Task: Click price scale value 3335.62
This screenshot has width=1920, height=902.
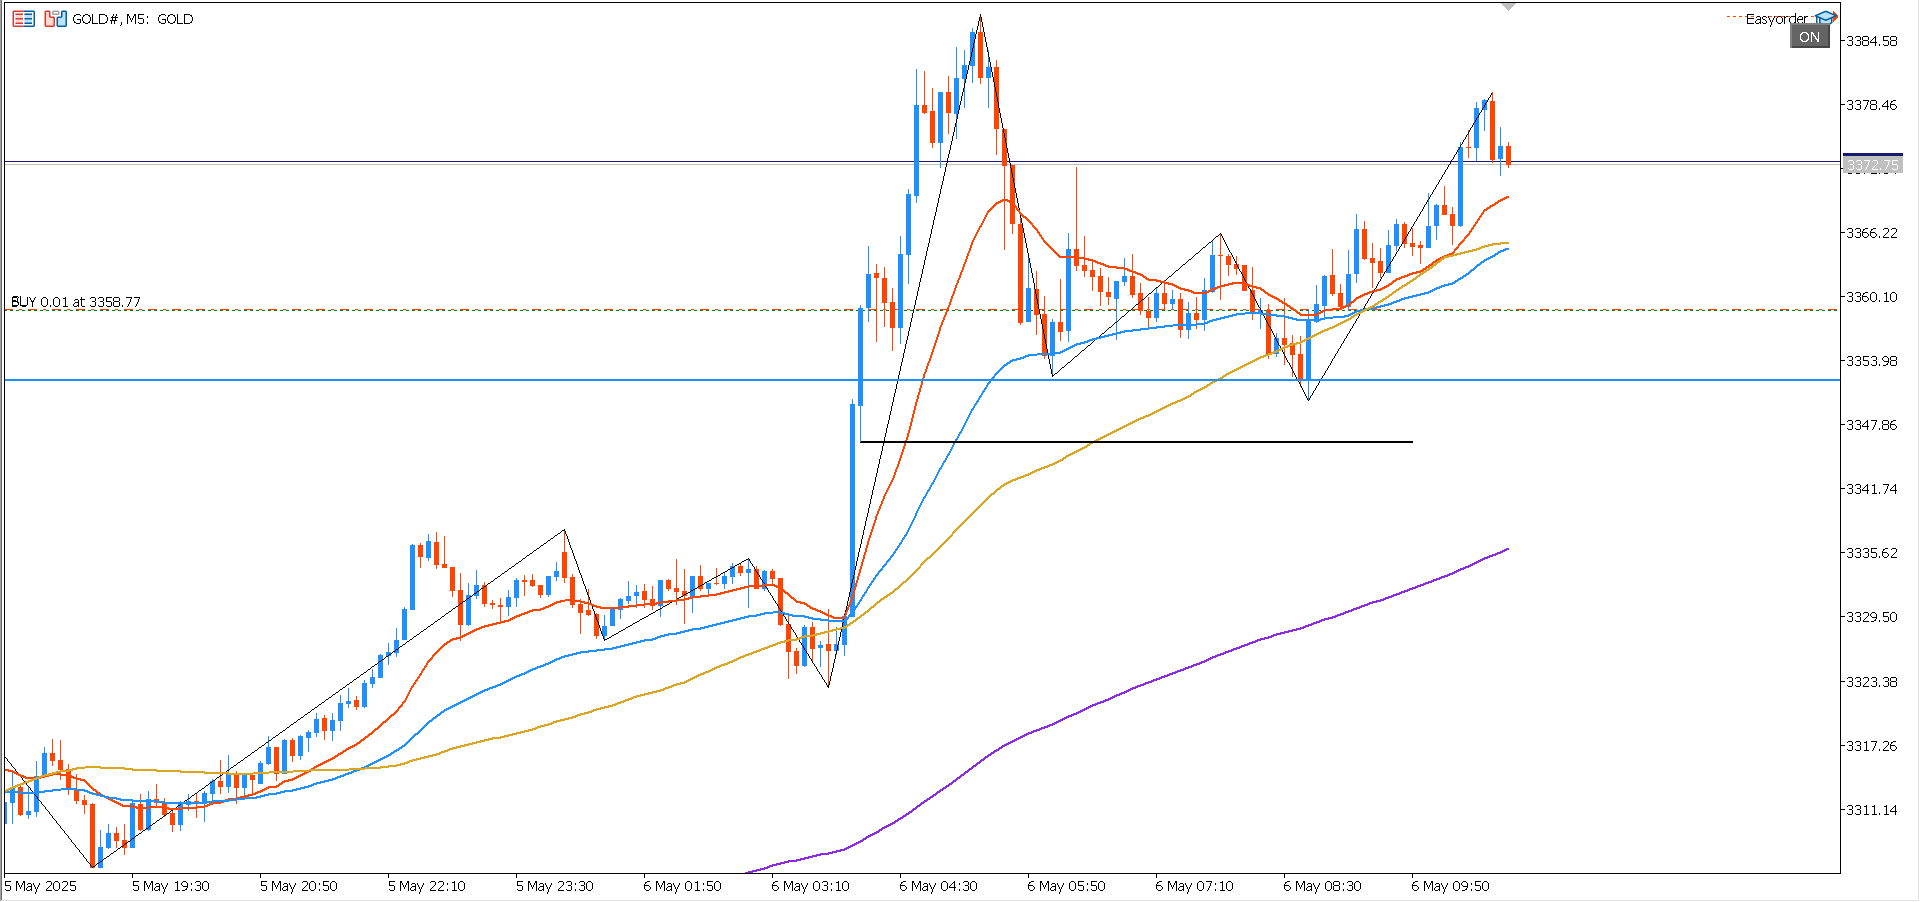Action: [x=1871, y=553]
